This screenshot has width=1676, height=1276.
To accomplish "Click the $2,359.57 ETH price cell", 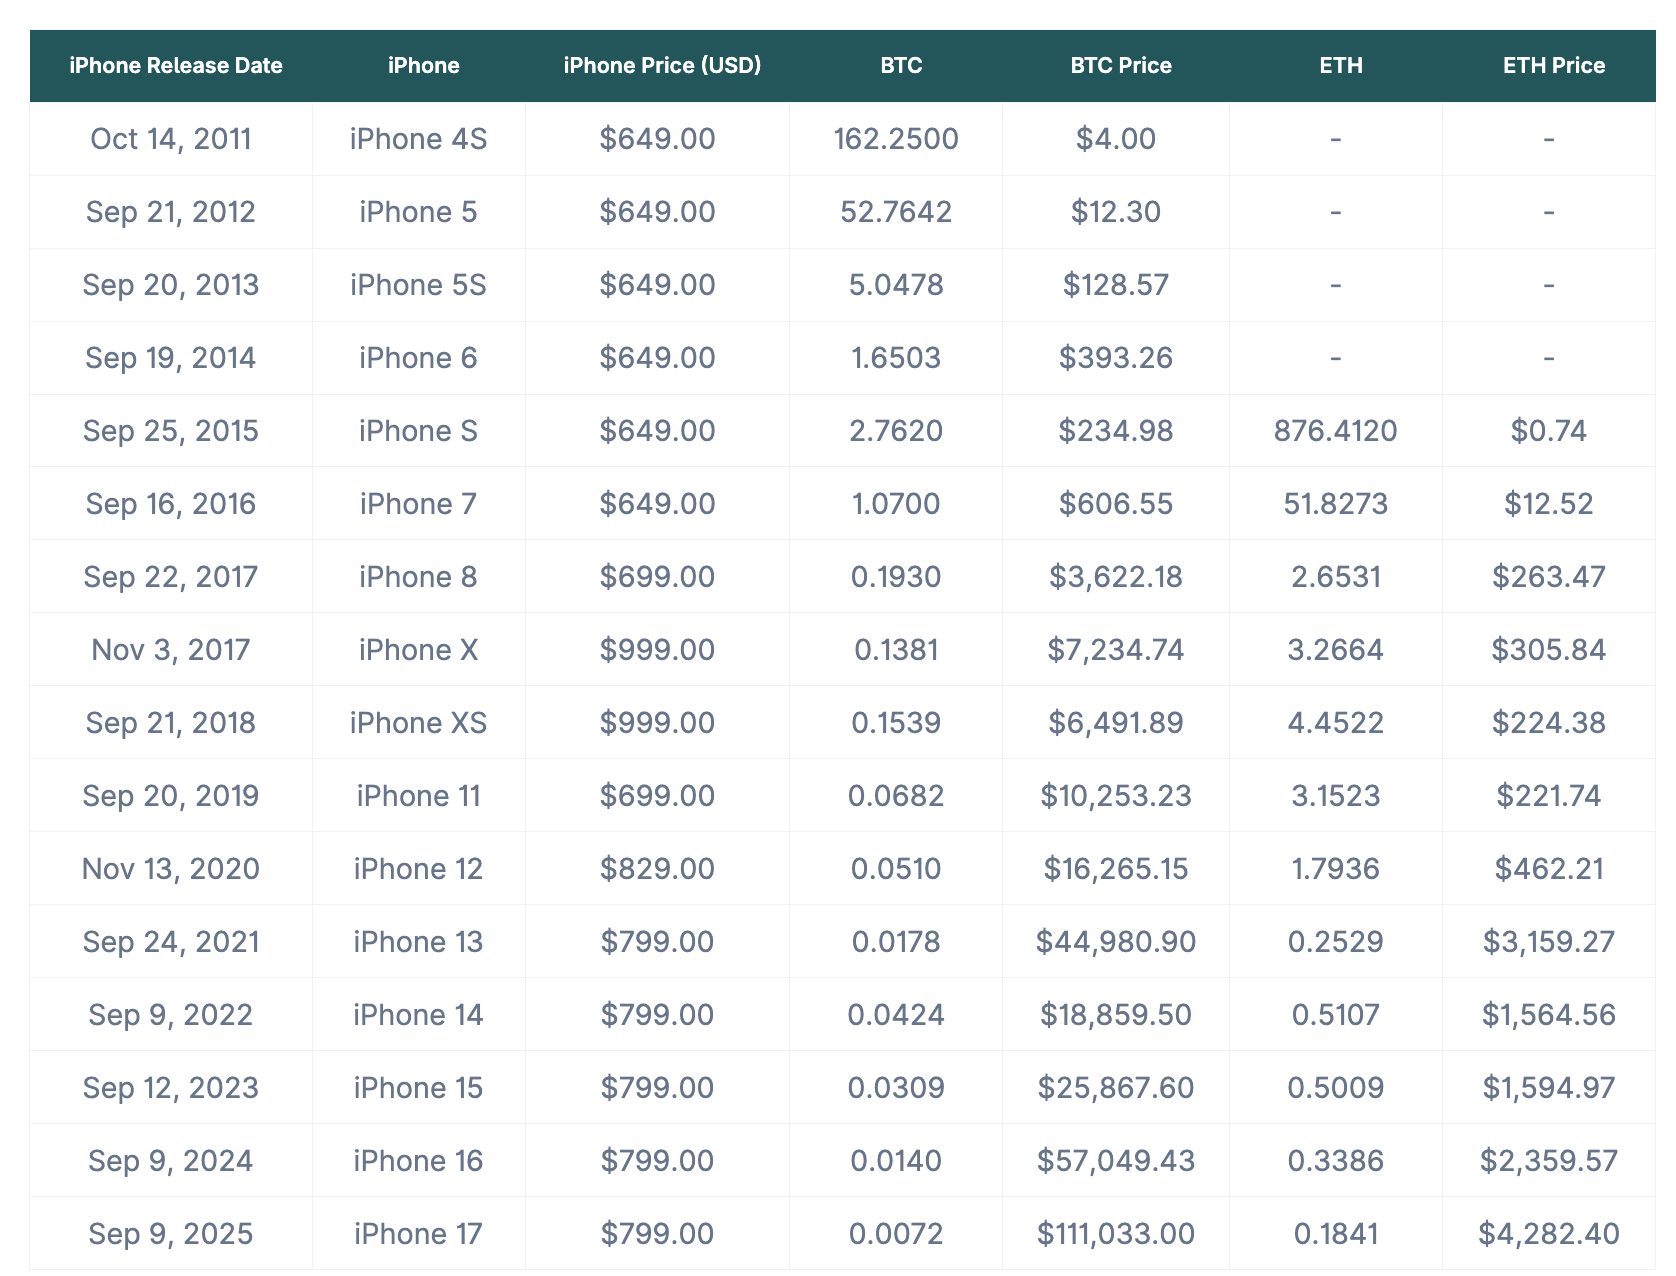I will (x=1549, y=1161).
